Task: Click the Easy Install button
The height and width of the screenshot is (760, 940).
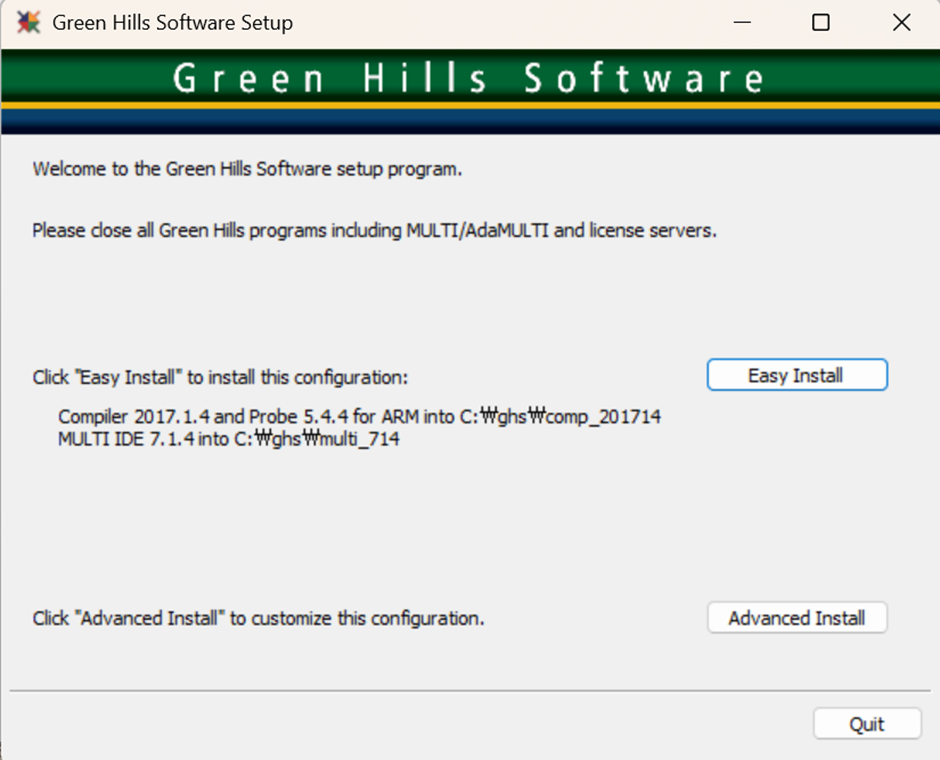Action: (797, 375)
